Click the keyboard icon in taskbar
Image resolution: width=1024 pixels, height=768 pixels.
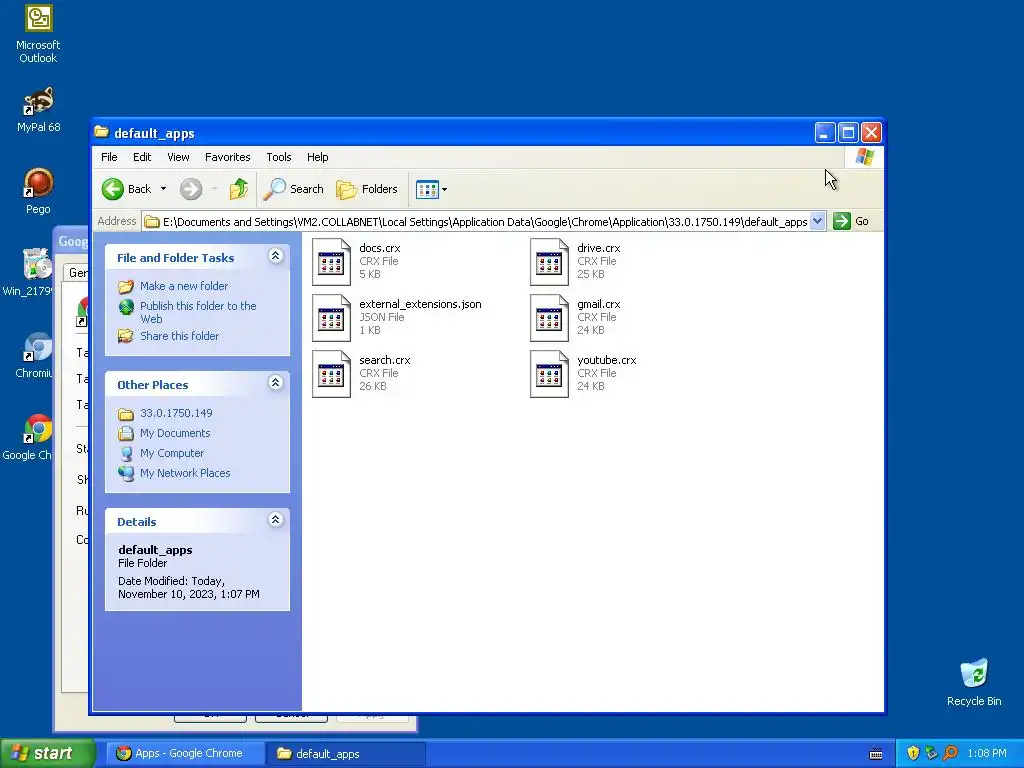[x=876, y=754]
